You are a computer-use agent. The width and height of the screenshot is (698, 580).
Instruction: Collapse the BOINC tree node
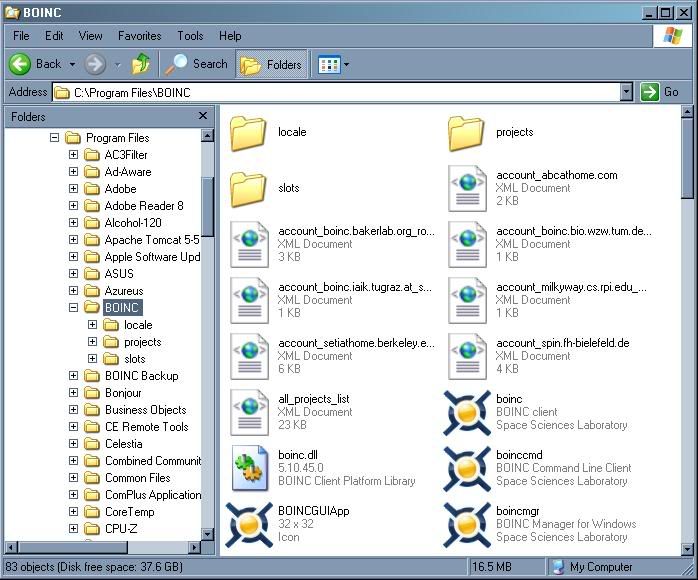[x=73, y=308]
